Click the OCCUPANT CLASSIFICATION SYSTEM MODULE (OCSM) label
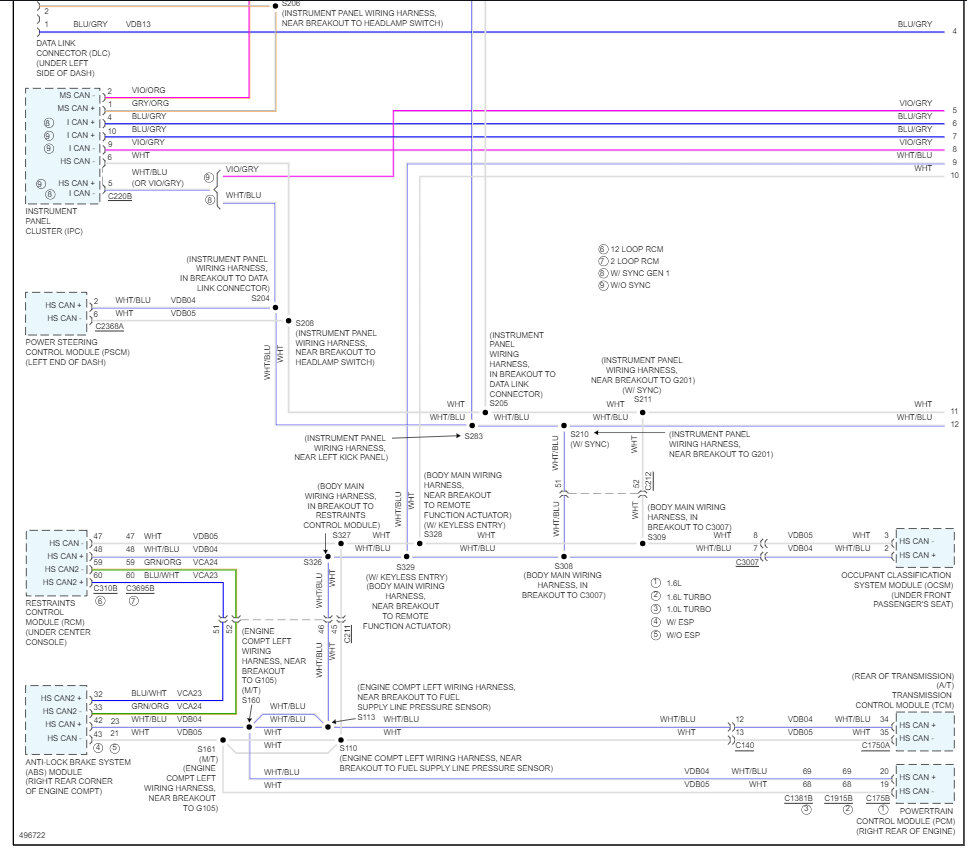967x850 pixels. tap(897, 580)
